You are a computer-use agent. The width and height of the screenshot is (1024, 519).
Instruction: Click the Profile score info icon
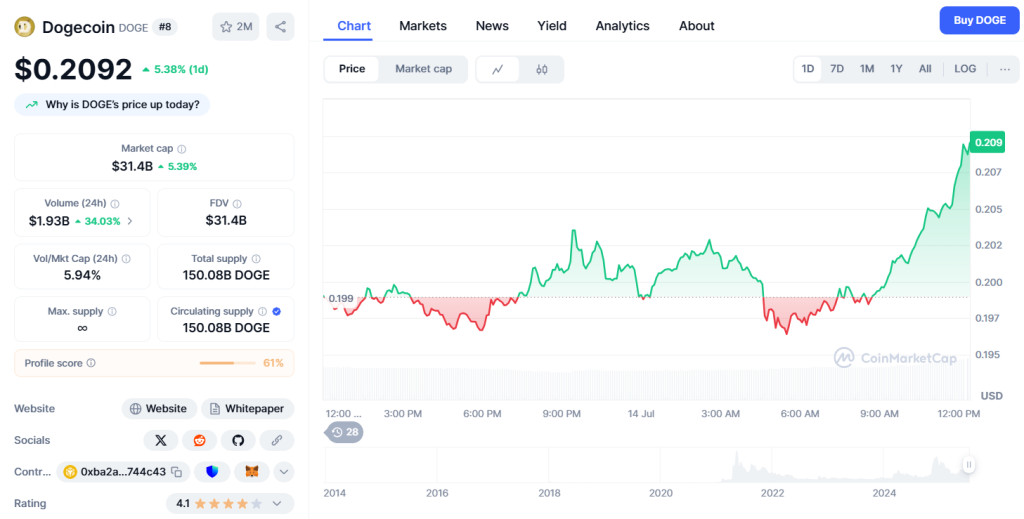click(x=91, y=363)
